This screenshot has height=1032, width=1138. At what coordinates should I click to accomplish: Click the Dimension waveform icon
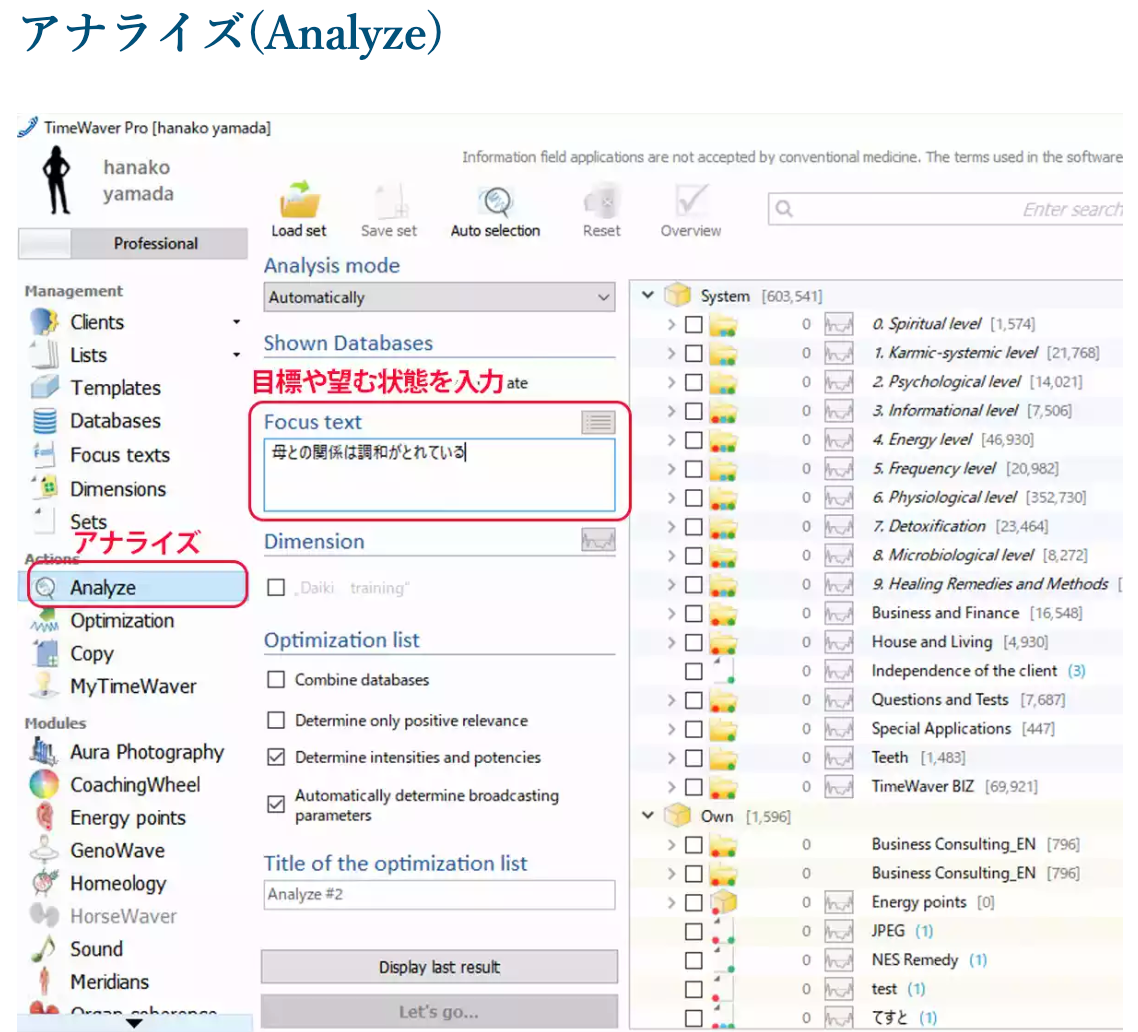598,541
